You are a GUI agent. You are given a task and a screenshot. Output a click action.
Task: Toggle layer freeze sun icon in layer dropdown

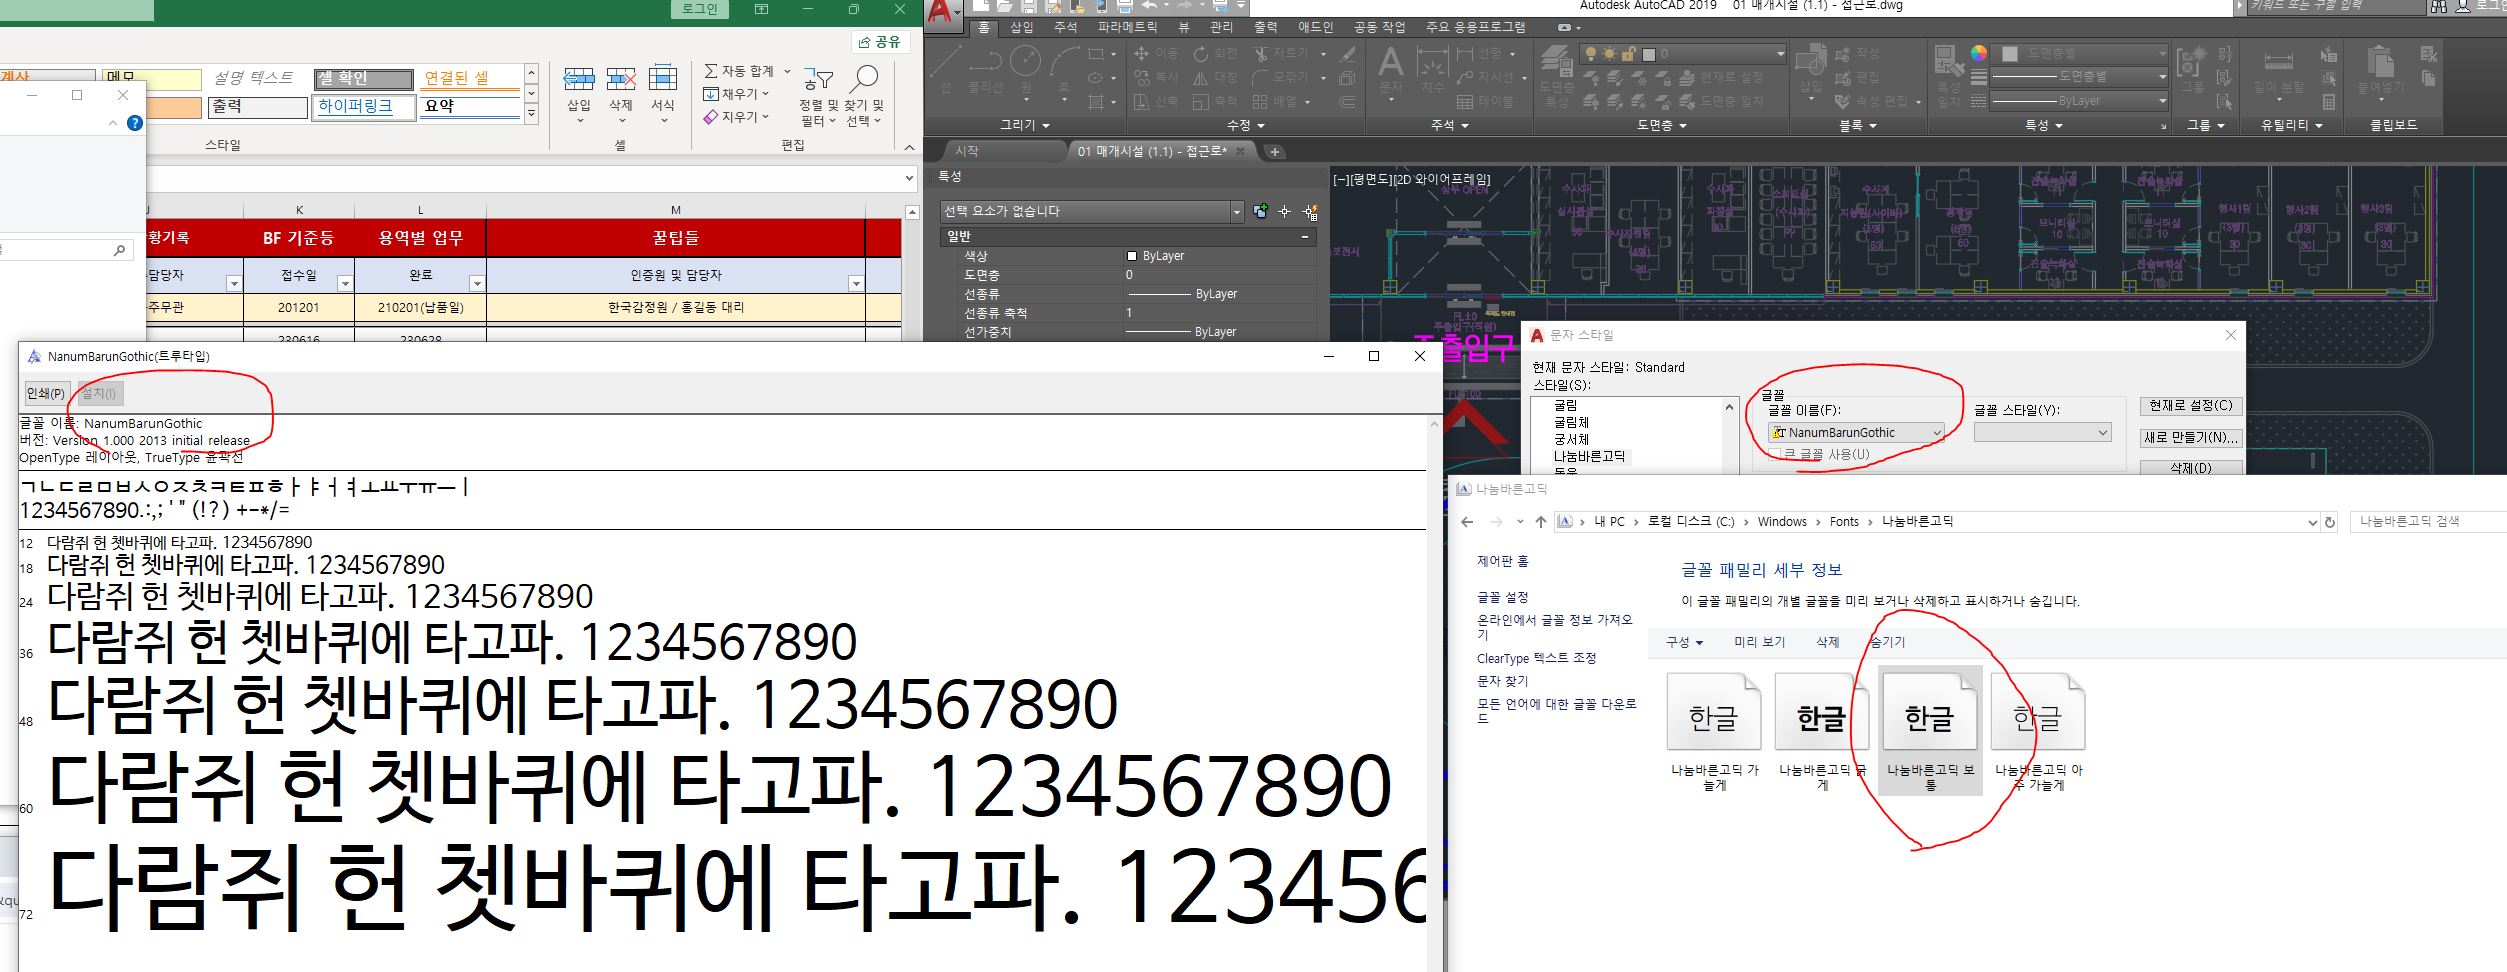tap(1609, 54)
